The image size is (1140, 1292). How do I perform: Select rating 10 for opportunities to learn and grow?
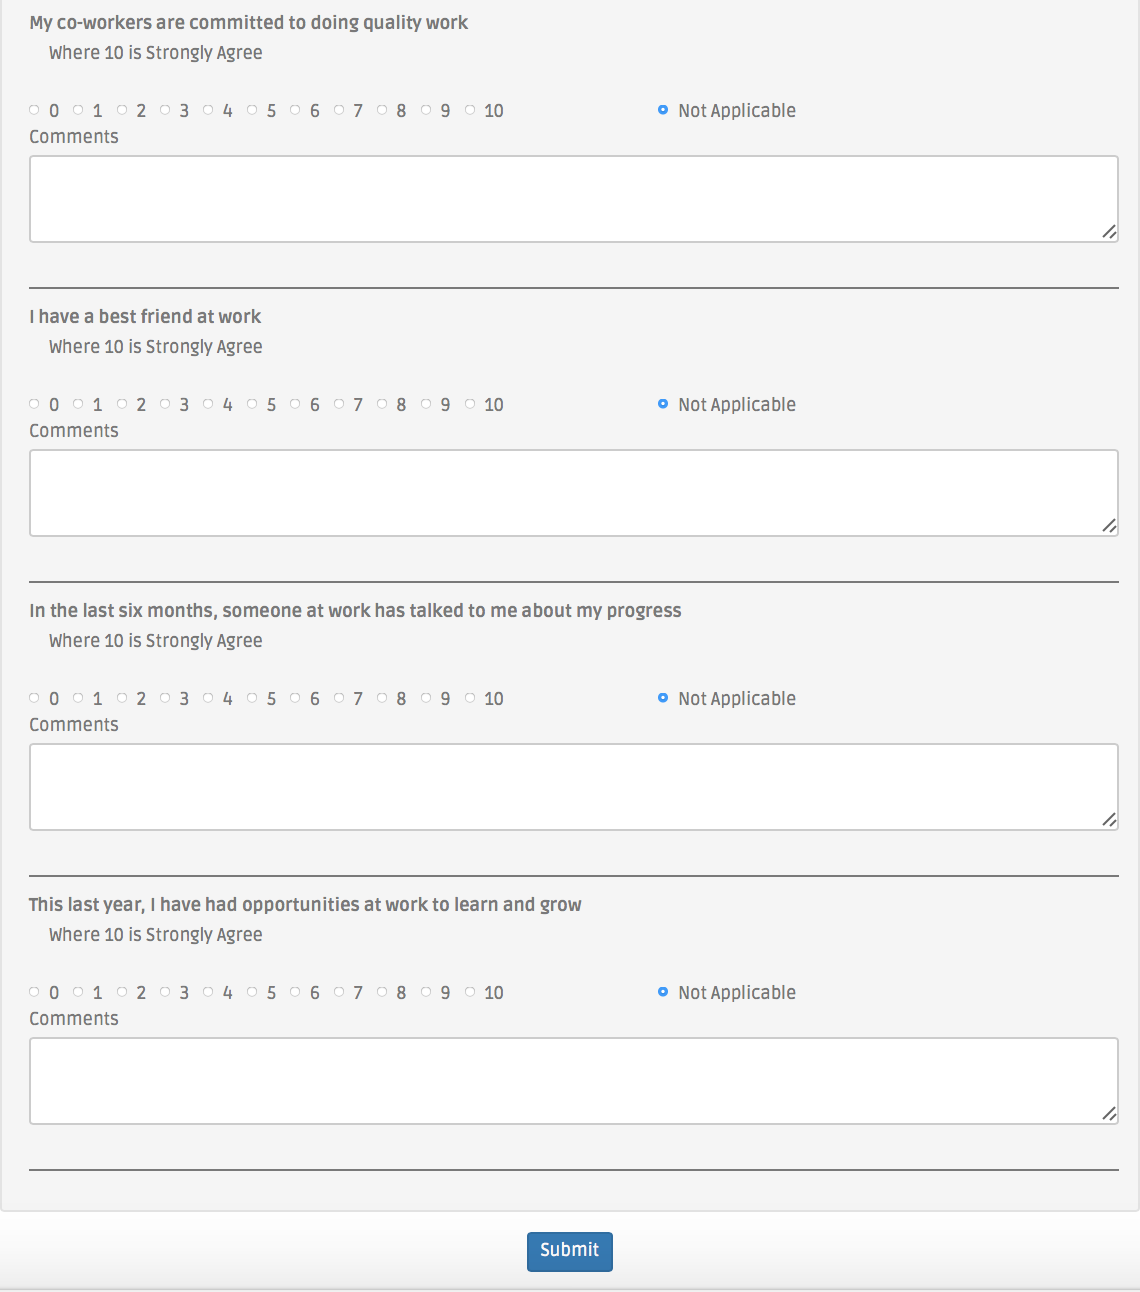tap(470, 992)
